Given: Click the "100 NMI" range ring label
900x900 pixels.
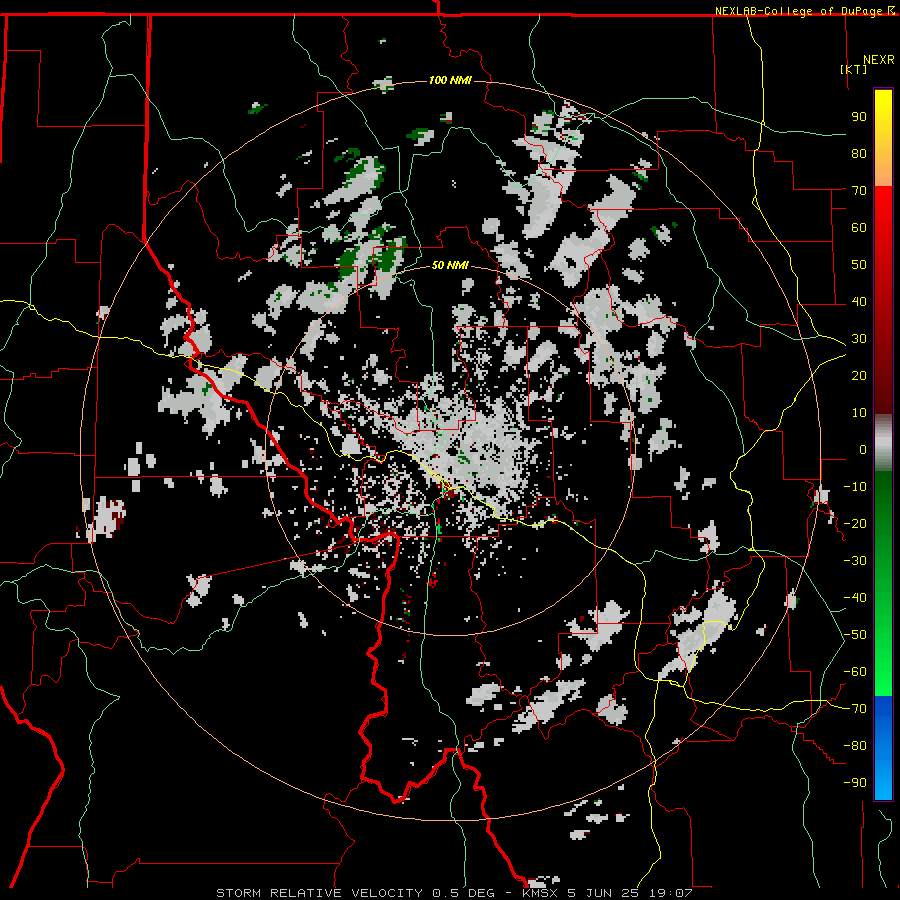Looking at the screenshot, I should [450, 80].
